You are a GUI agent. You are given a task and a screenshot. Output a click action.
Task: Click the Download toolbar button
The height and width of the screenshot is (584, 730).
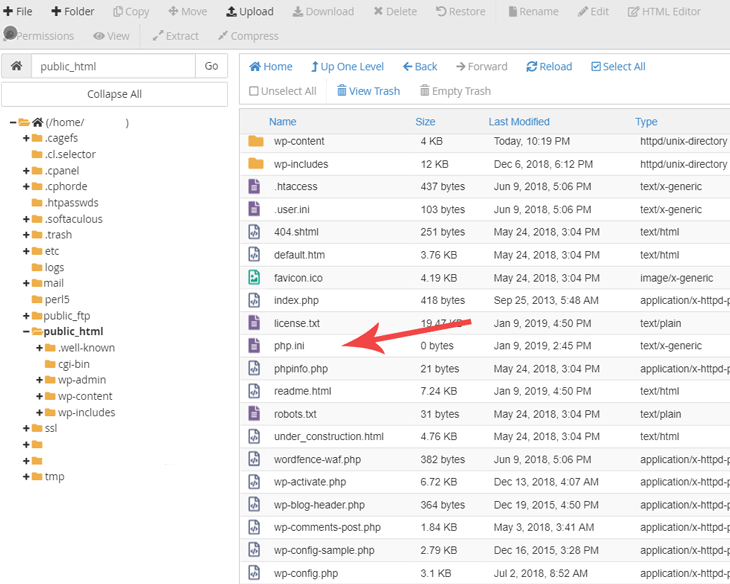click(323, 12)
